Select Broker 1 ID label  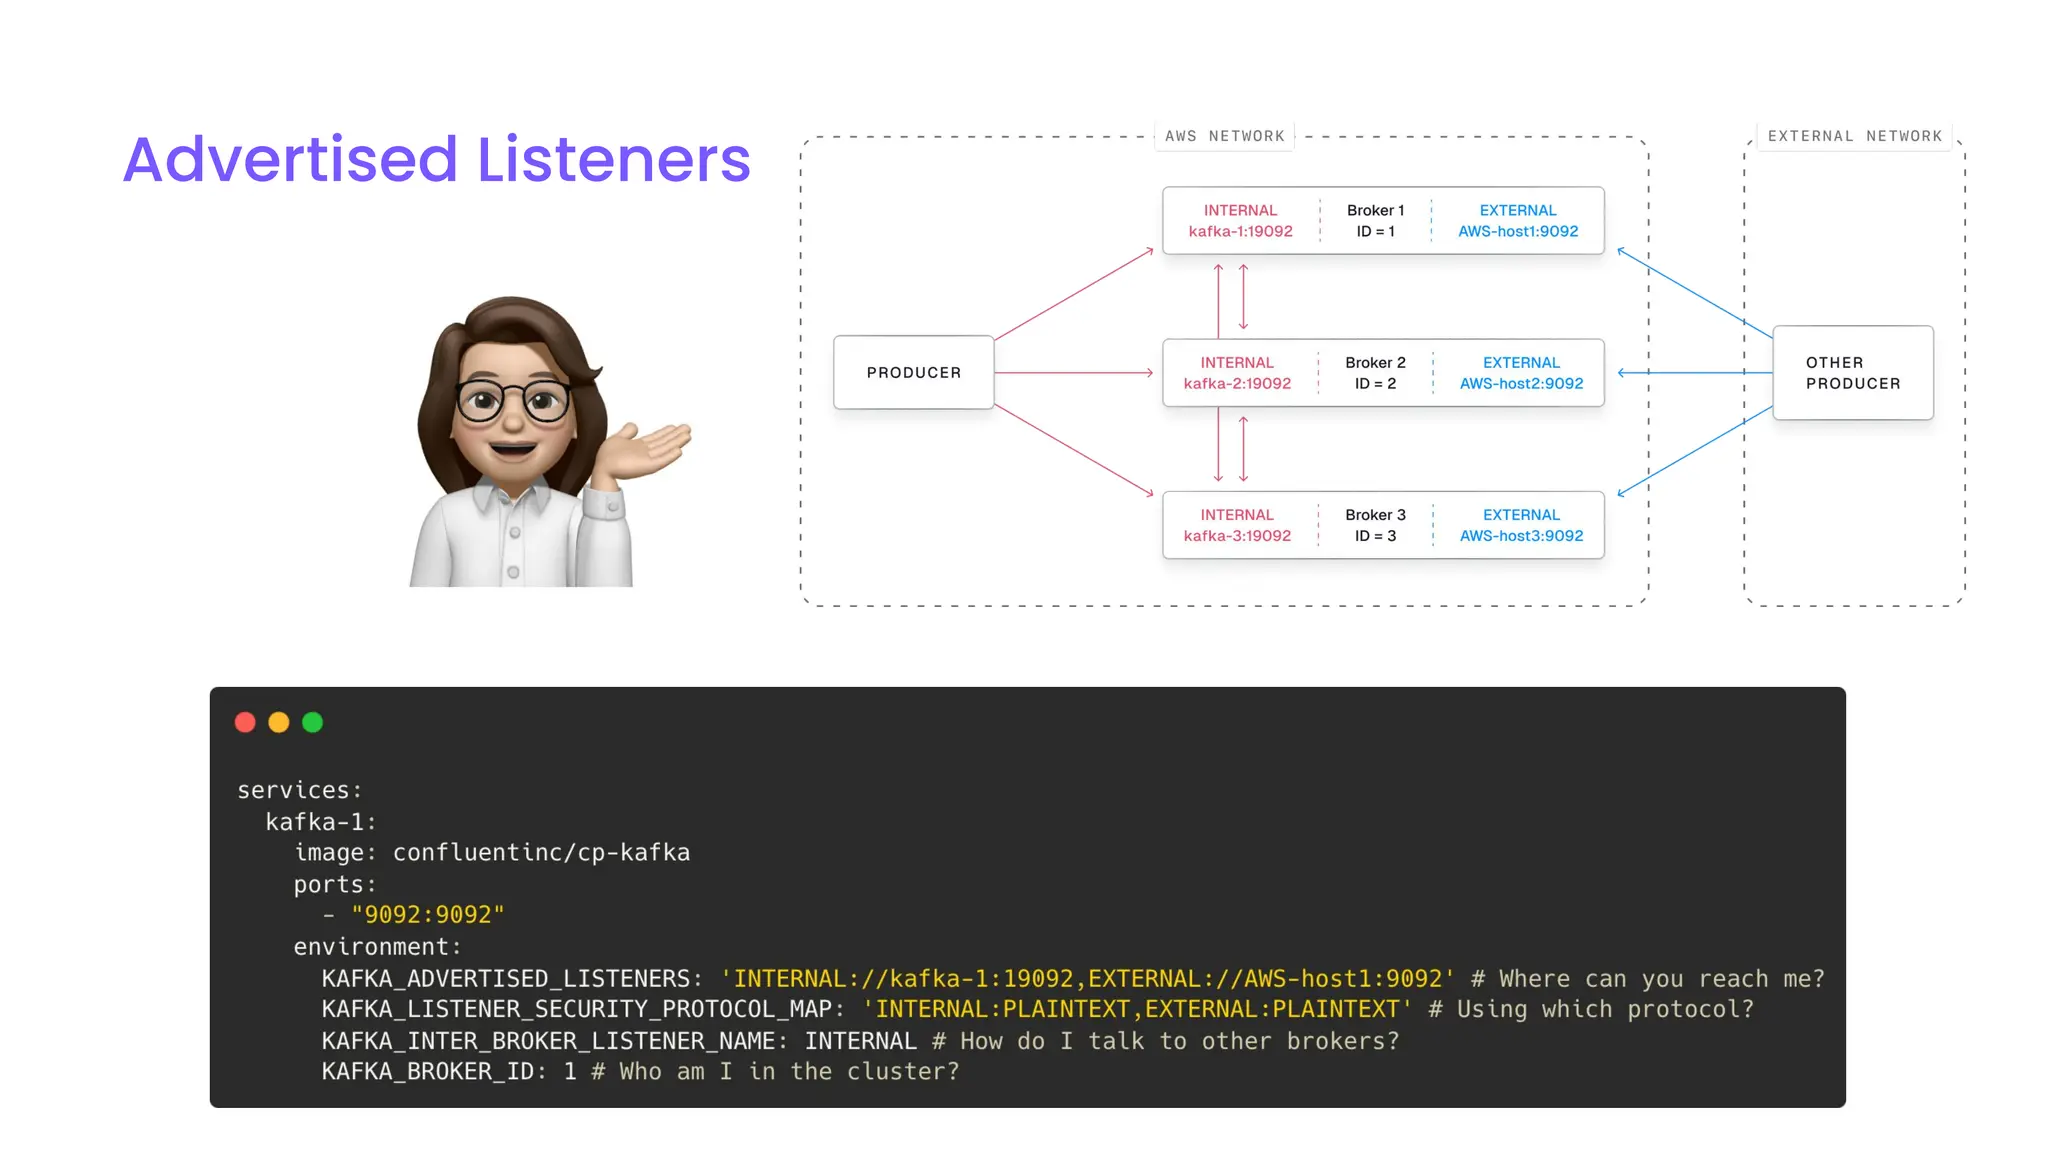click(1375, 221)
